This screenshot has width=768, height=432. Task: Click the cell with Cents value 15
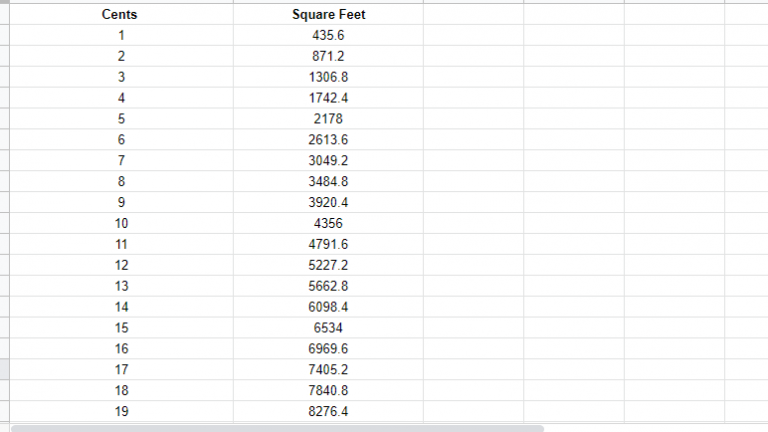[x=121, y=328]
